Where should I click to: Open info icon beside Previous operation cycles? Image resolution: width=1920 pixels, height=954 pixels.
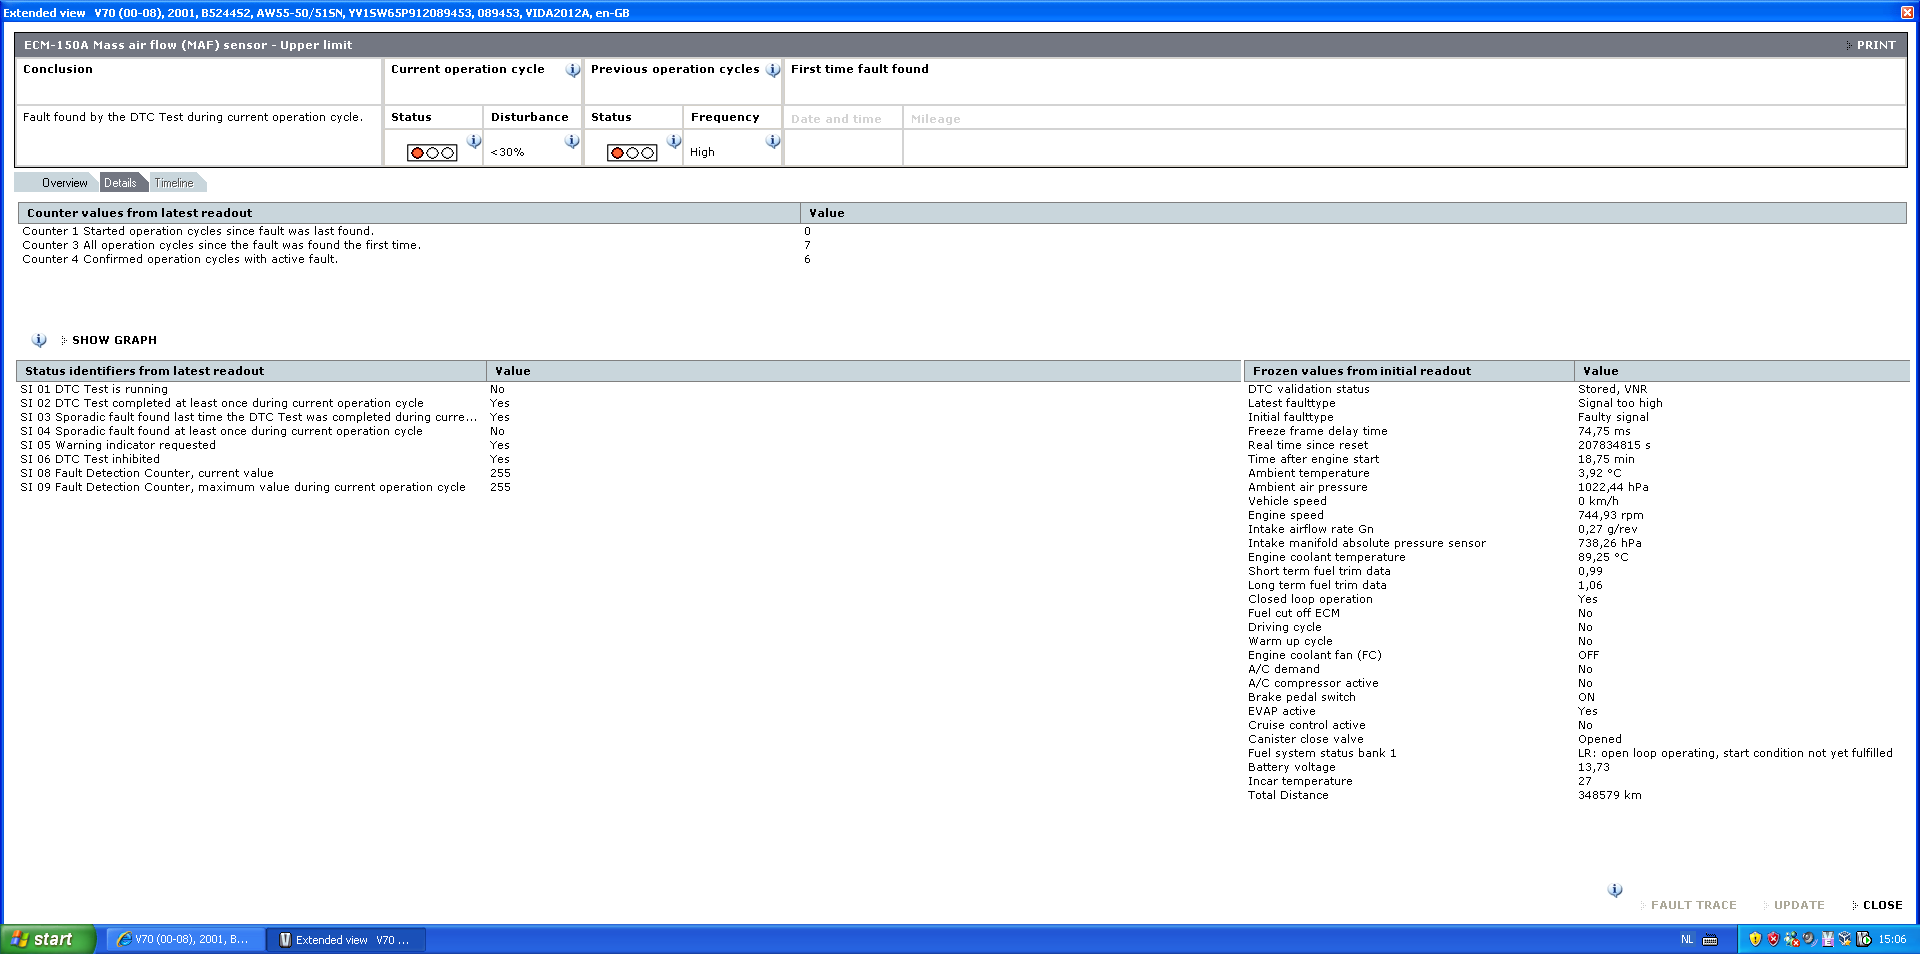pyautogui.click(x=773, y=70)
